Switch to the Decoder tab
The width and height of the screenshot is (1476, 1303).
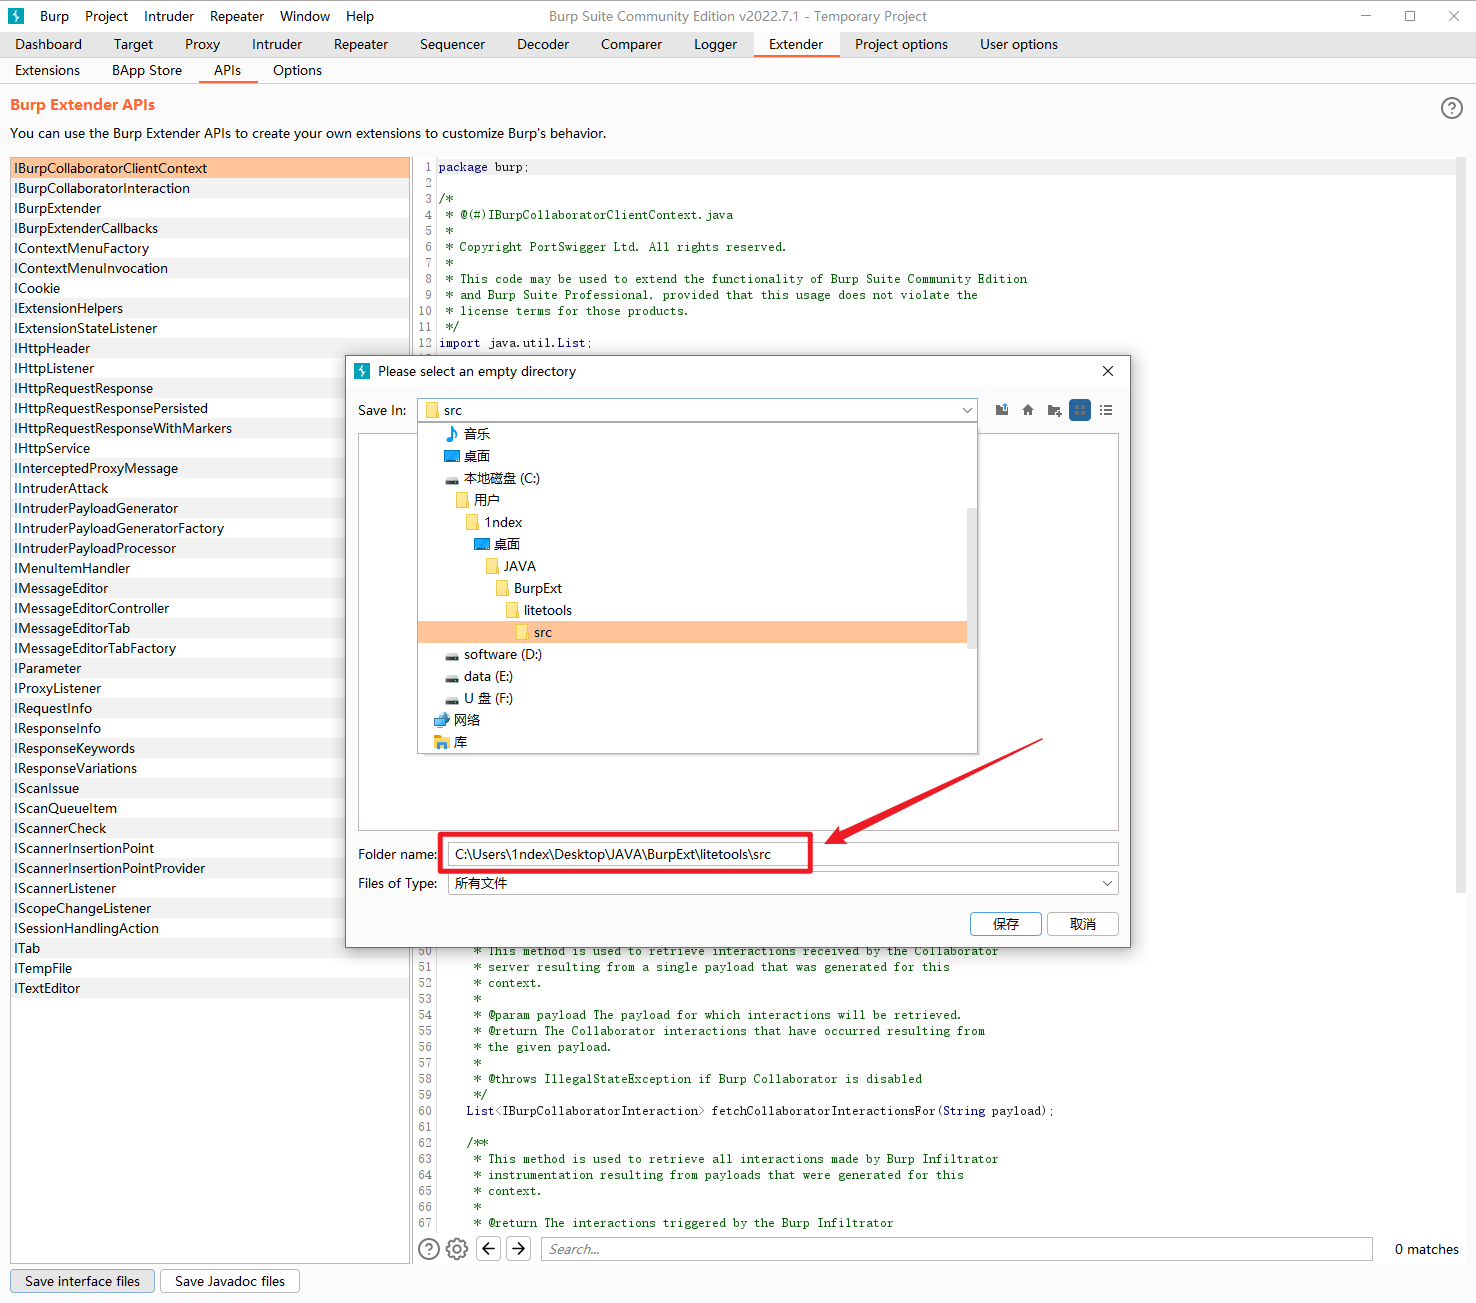(543, 44)
